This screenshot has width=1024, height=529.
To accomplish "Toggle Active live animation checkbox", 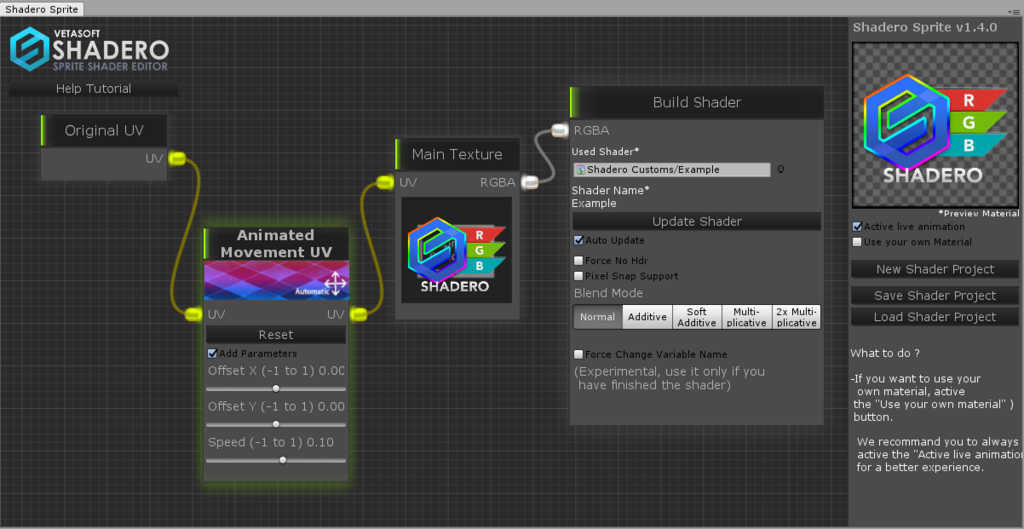I will coord(857,227).
